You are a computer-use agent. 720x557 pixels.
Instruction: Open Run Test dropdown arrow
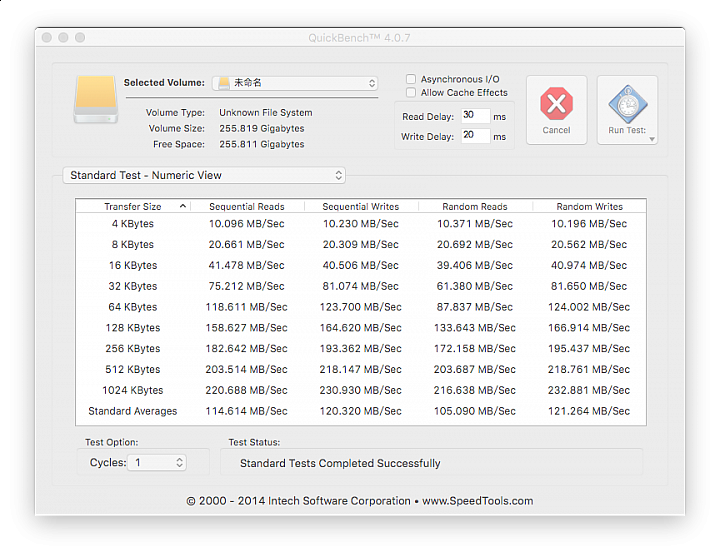point(652,139)
